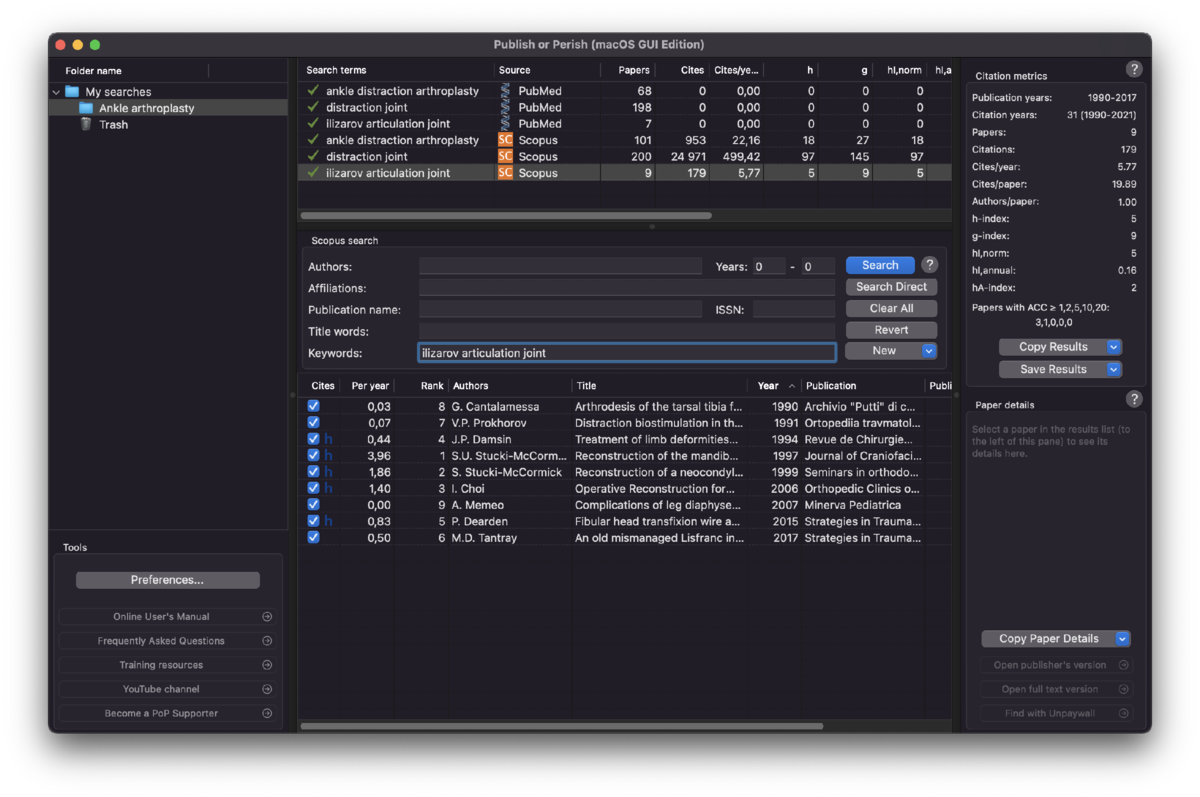This screenshot has height=797, width=1200.
Task: Click horizontal scrollbar under searches list
Action: (506, 215)
